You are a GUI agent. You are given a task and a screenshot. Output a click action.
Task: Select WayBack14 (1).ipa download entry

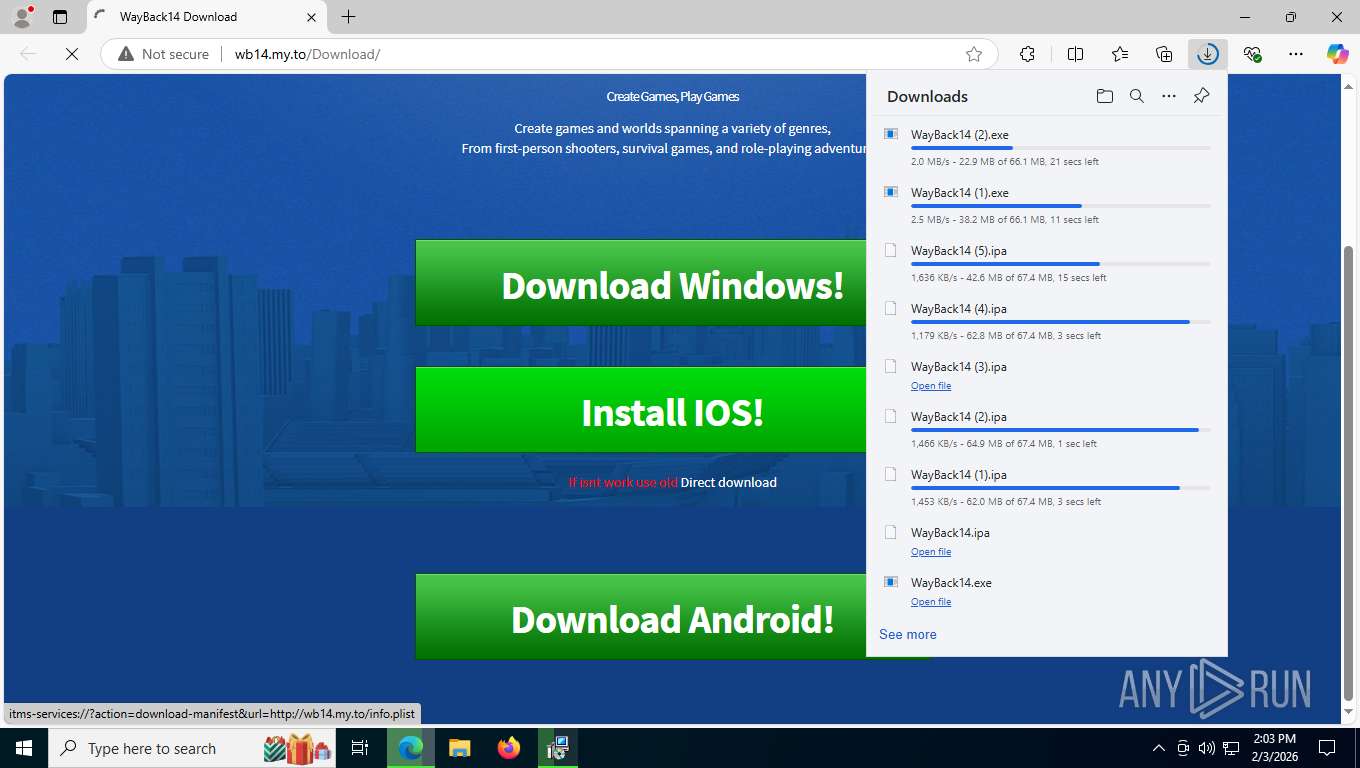click(x=1046, y=486)
